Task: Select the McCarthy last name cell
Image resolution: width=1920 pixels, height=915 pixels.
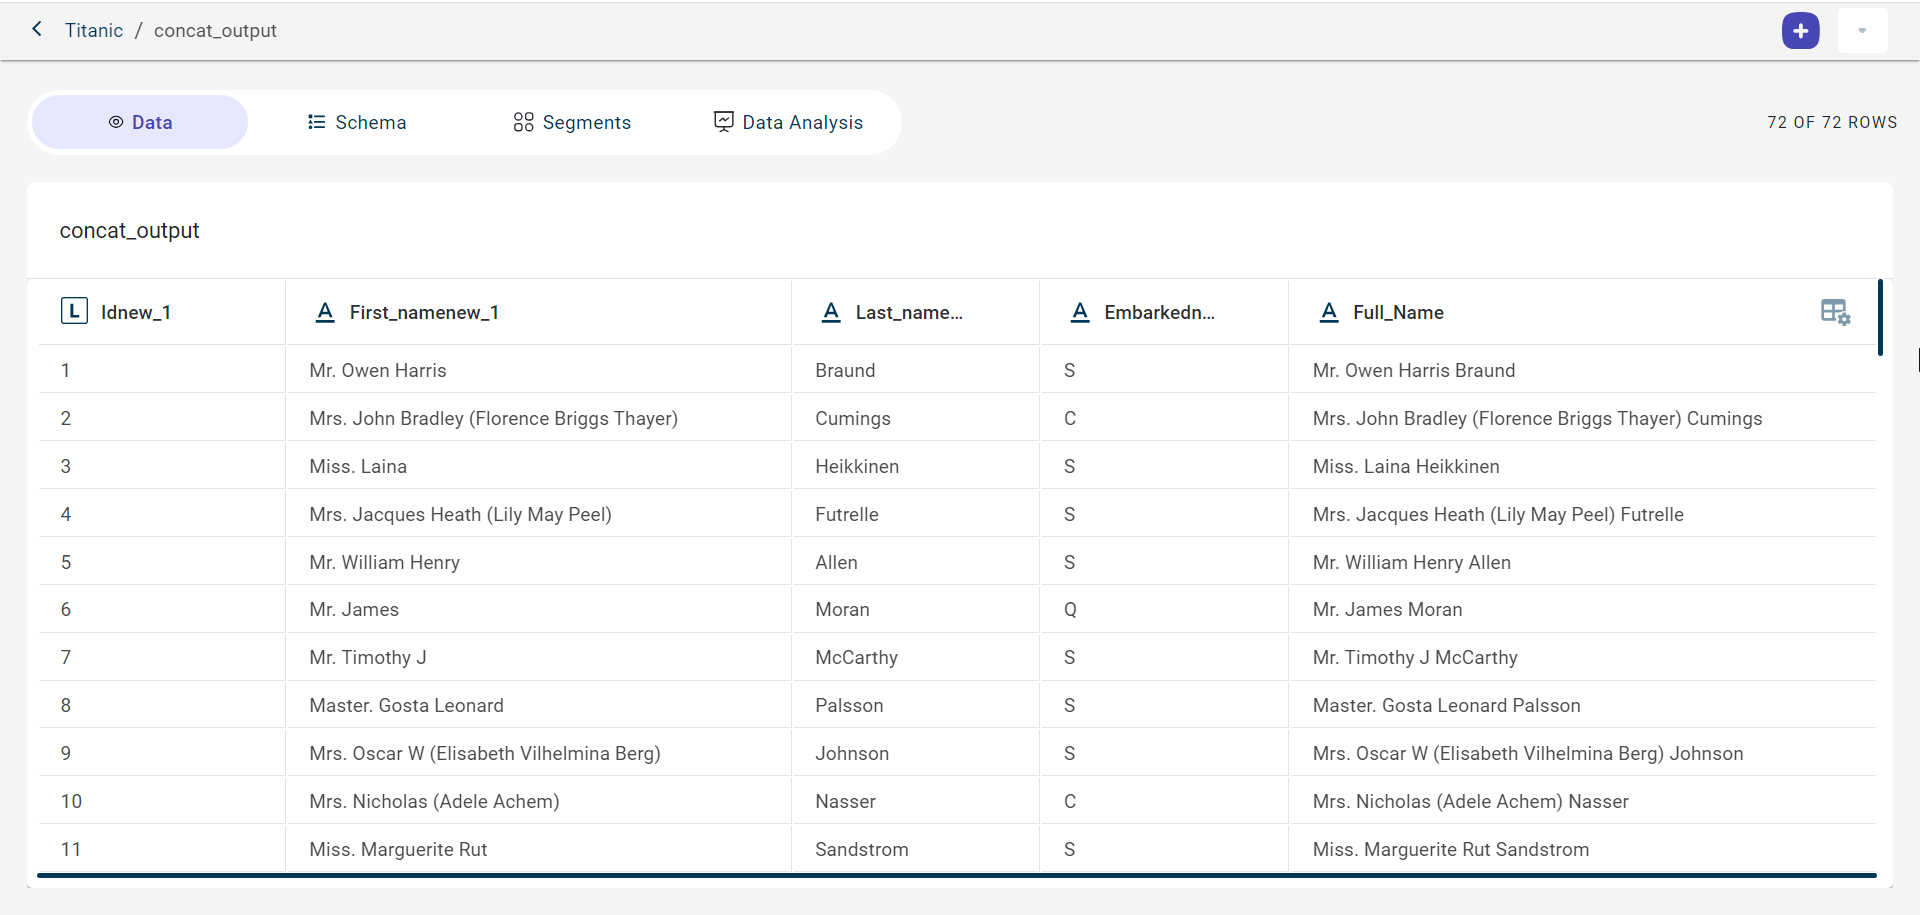Action: [856, 658]
